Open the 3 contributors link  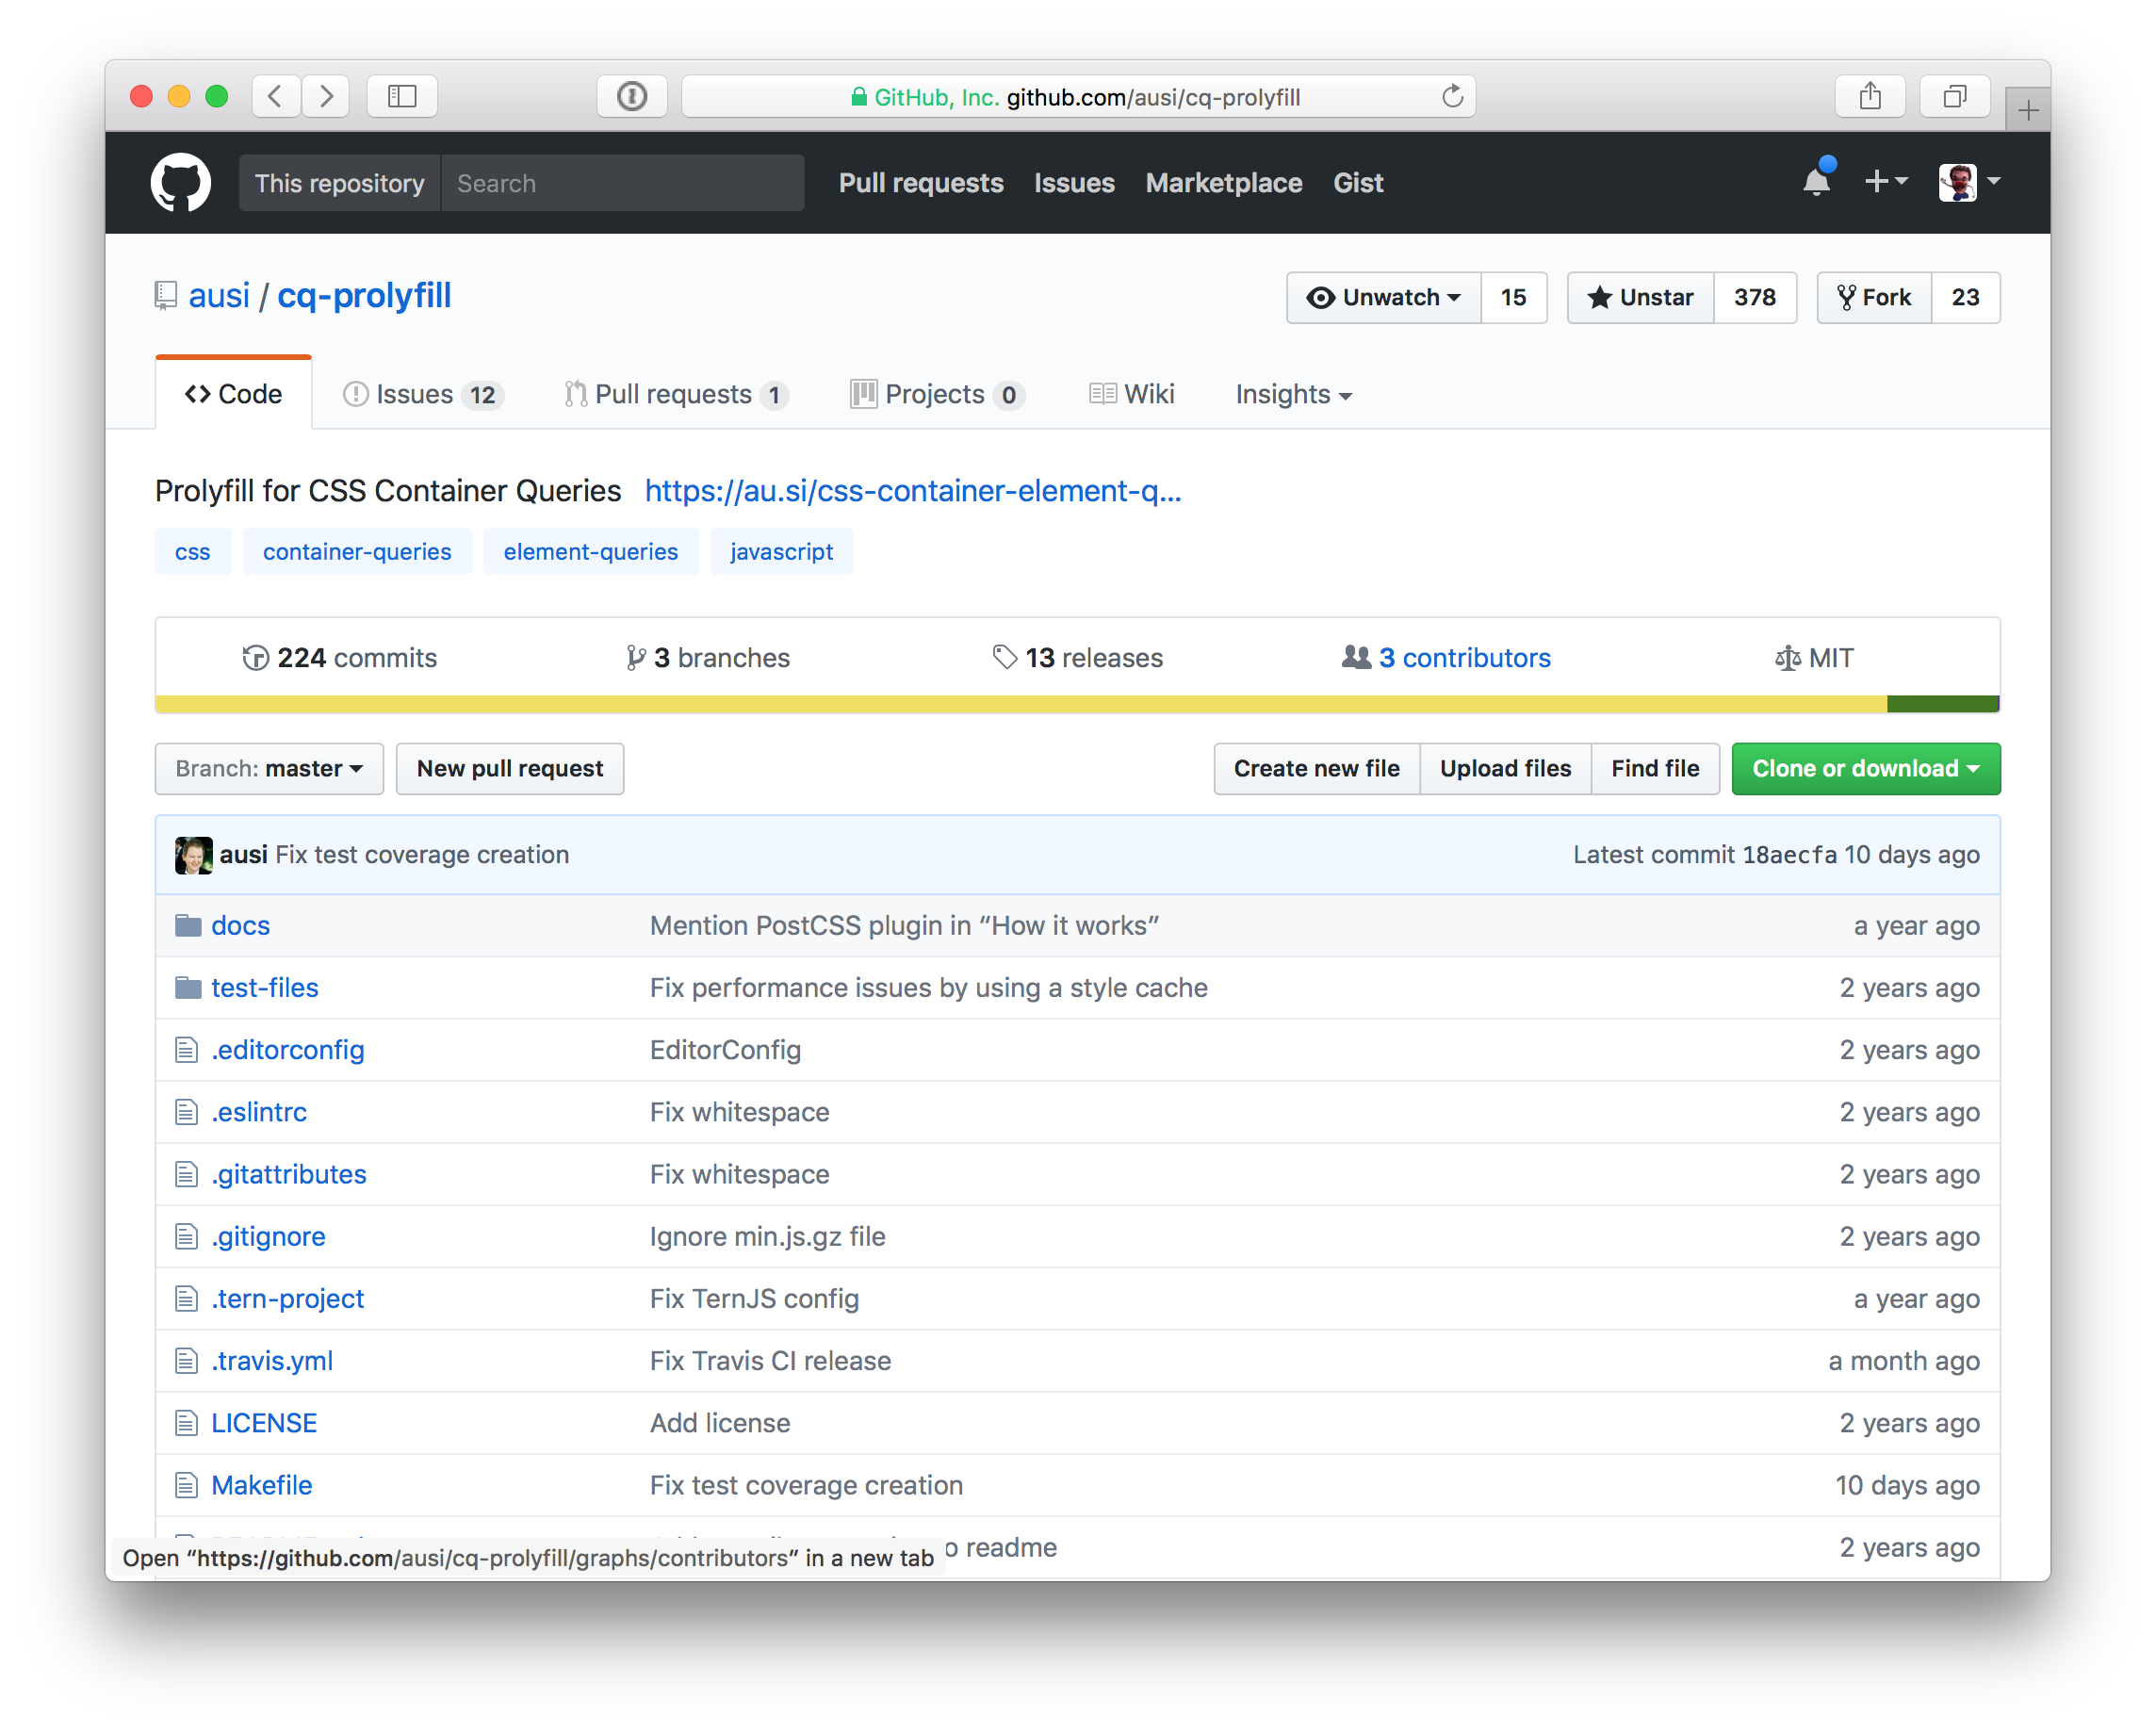pos(1446,657)
